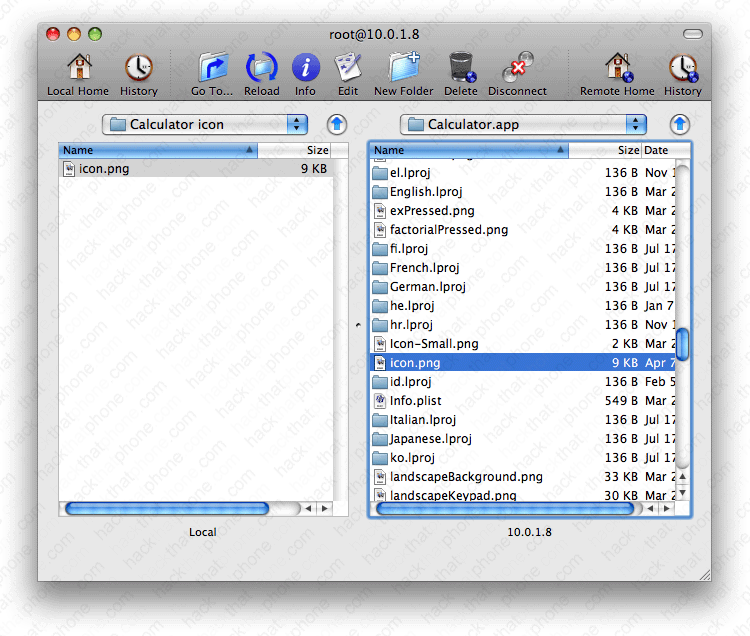Open the Calculator icon local path dropdown
The width and height of the screenshot is (750, 636).
click(x=205, y=124)
